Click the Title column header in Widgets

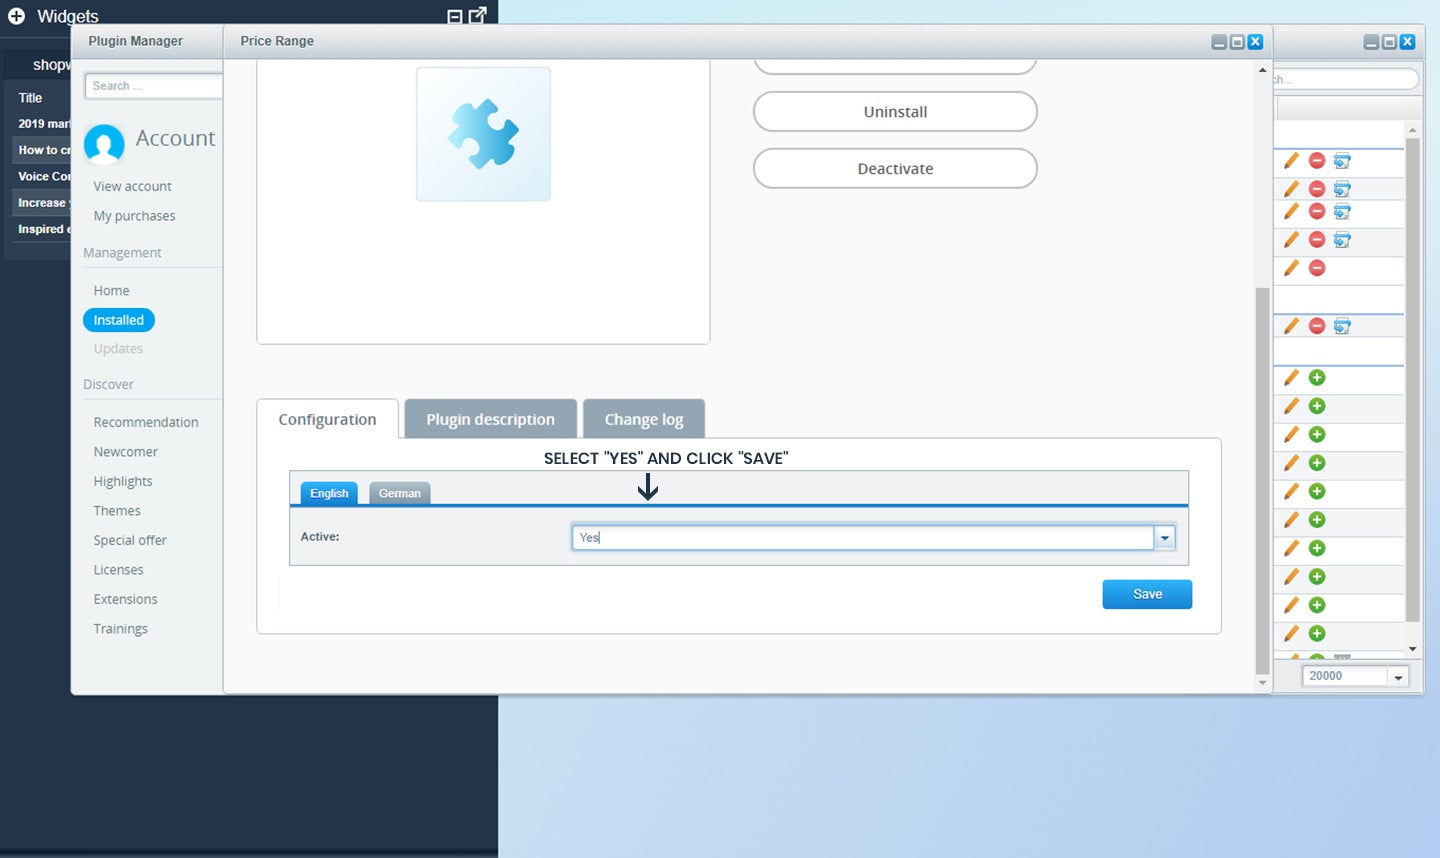tap(30, 98)
